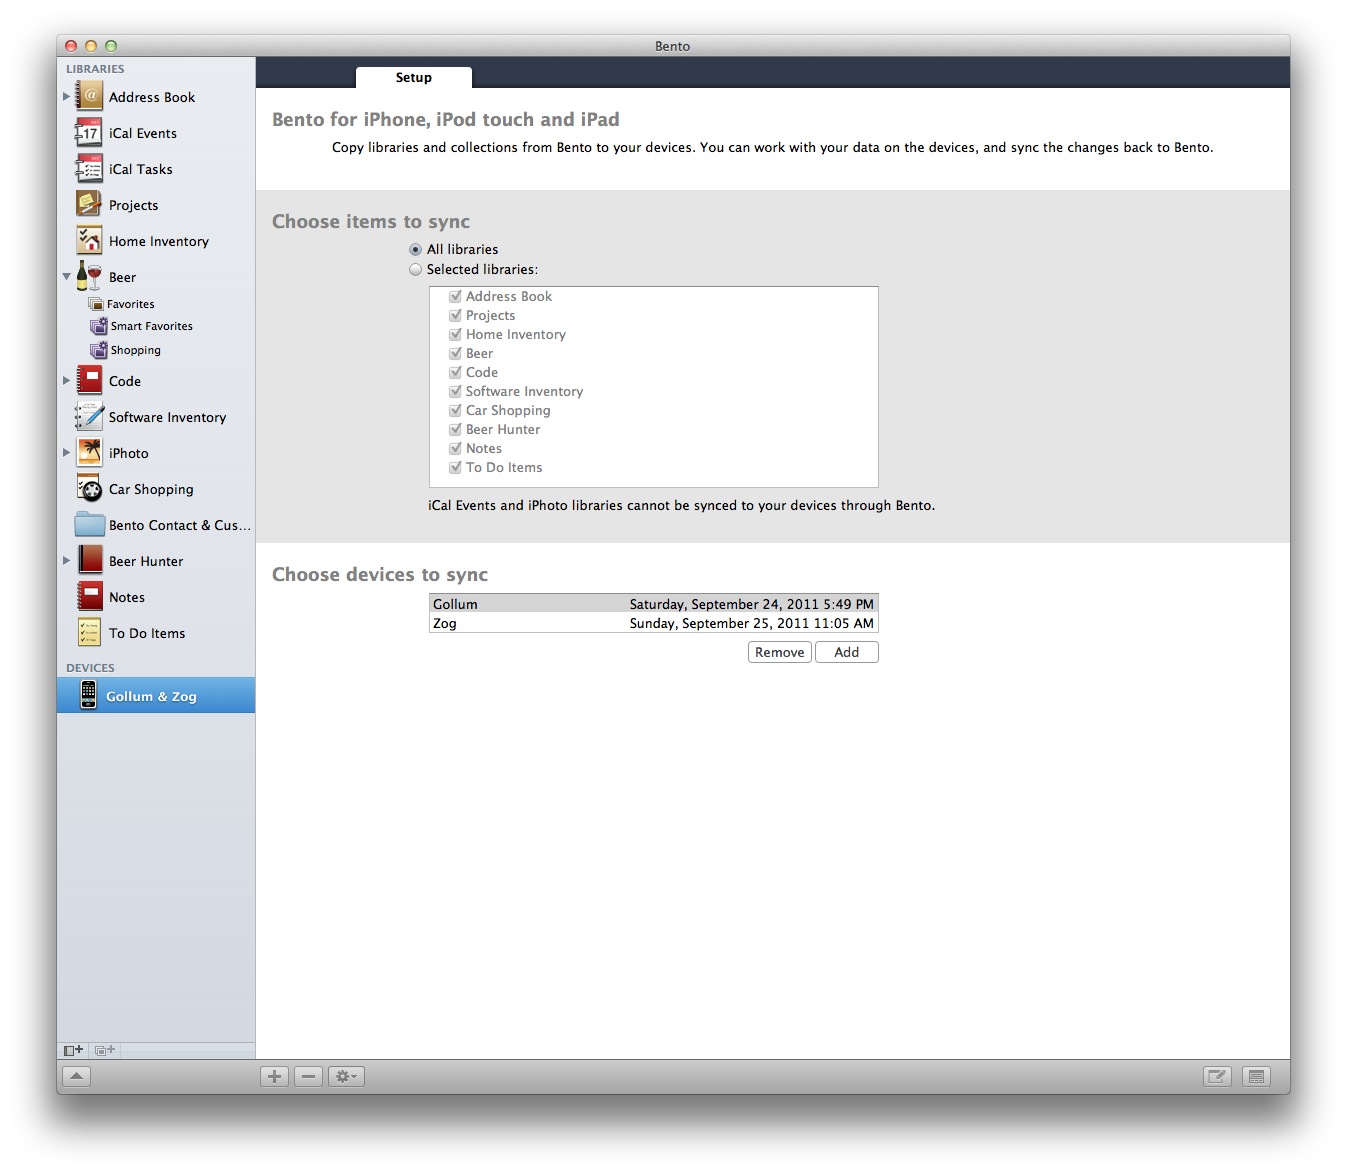1347x1173 pixels.
Task: Click the new library icon in sidebar footer
Action: click(73, 1050)
